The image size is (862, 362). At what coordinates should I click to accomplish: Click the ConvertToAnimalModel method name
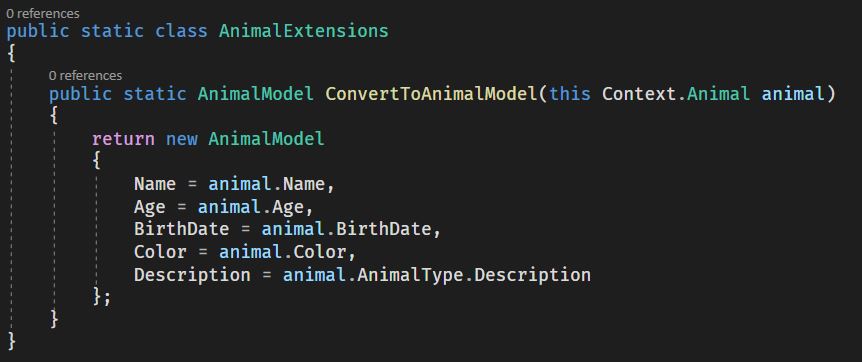(x=430, y=94)
